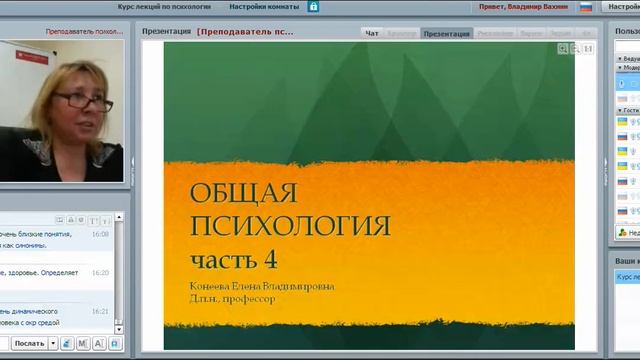Click the M button in the chat input bar
This screenshot has width=640, height=360.
[83, 344]
